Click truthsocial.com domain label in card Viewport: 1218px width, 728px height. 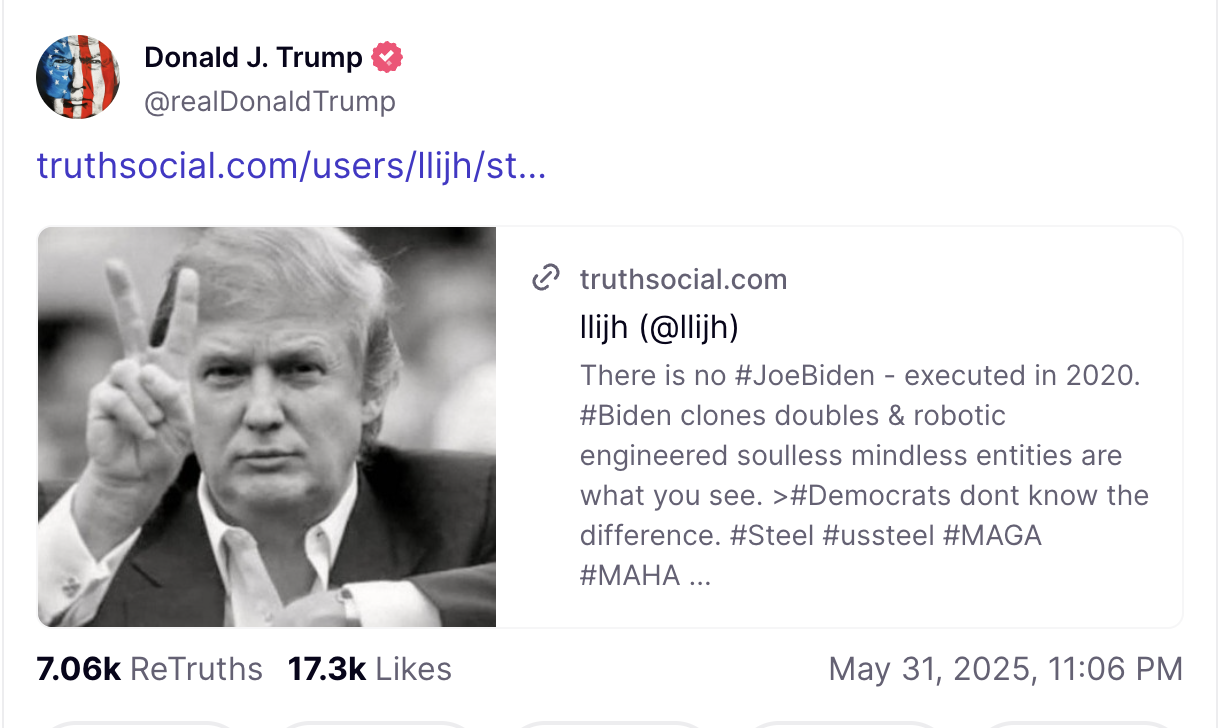coord(683,279)
